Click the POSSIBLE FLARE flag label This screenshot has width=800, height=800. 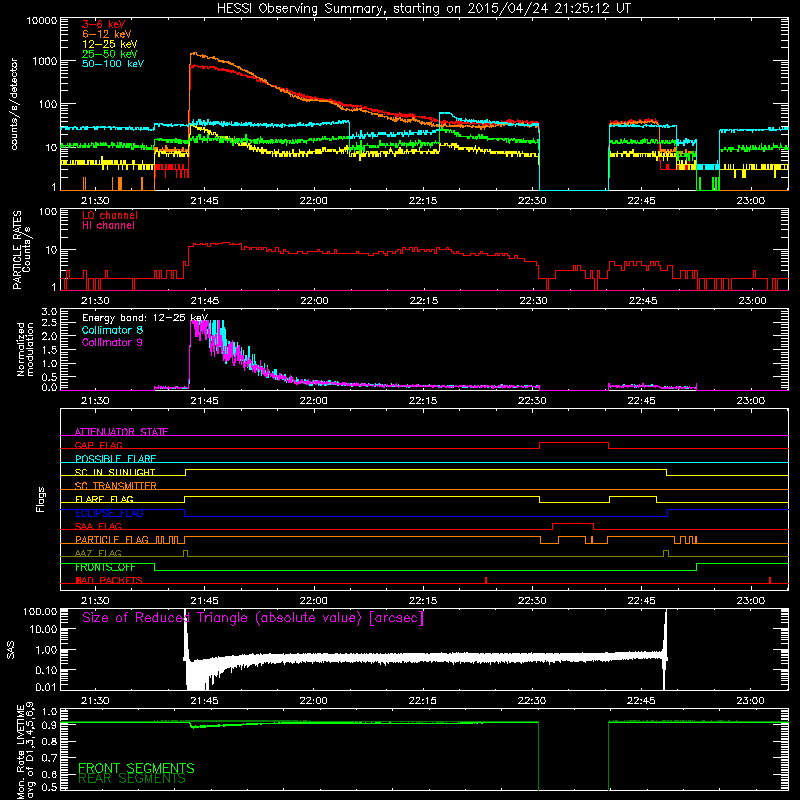coord(115,459)
